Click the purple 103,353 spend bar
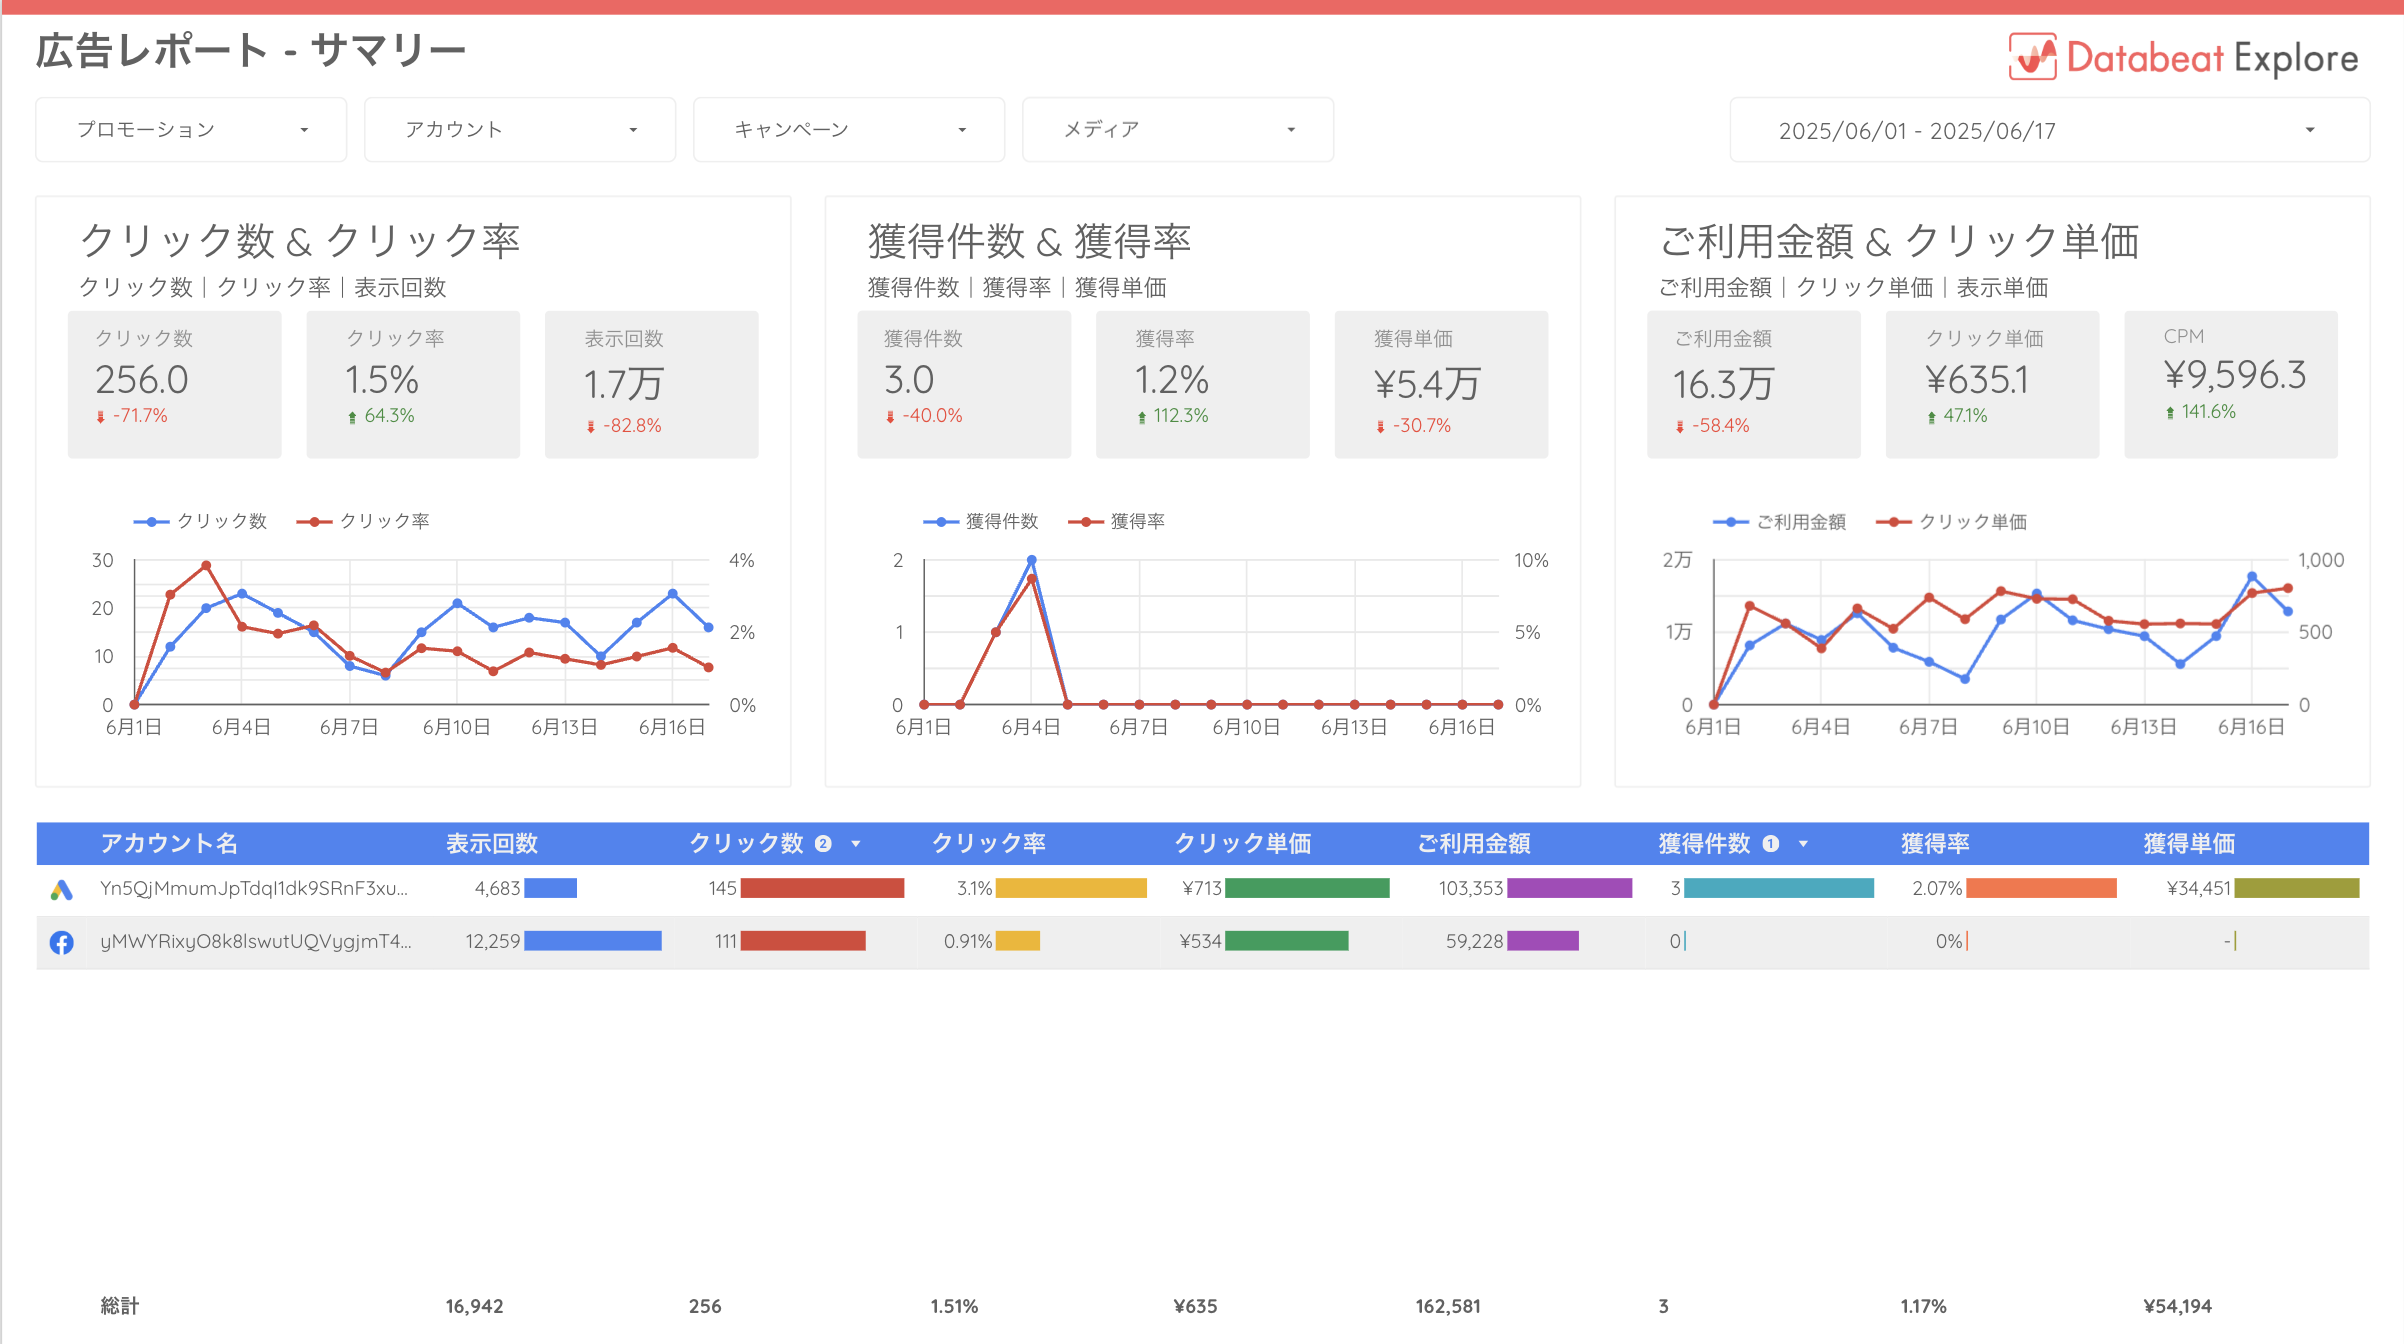 click(x=1570, y=888)
